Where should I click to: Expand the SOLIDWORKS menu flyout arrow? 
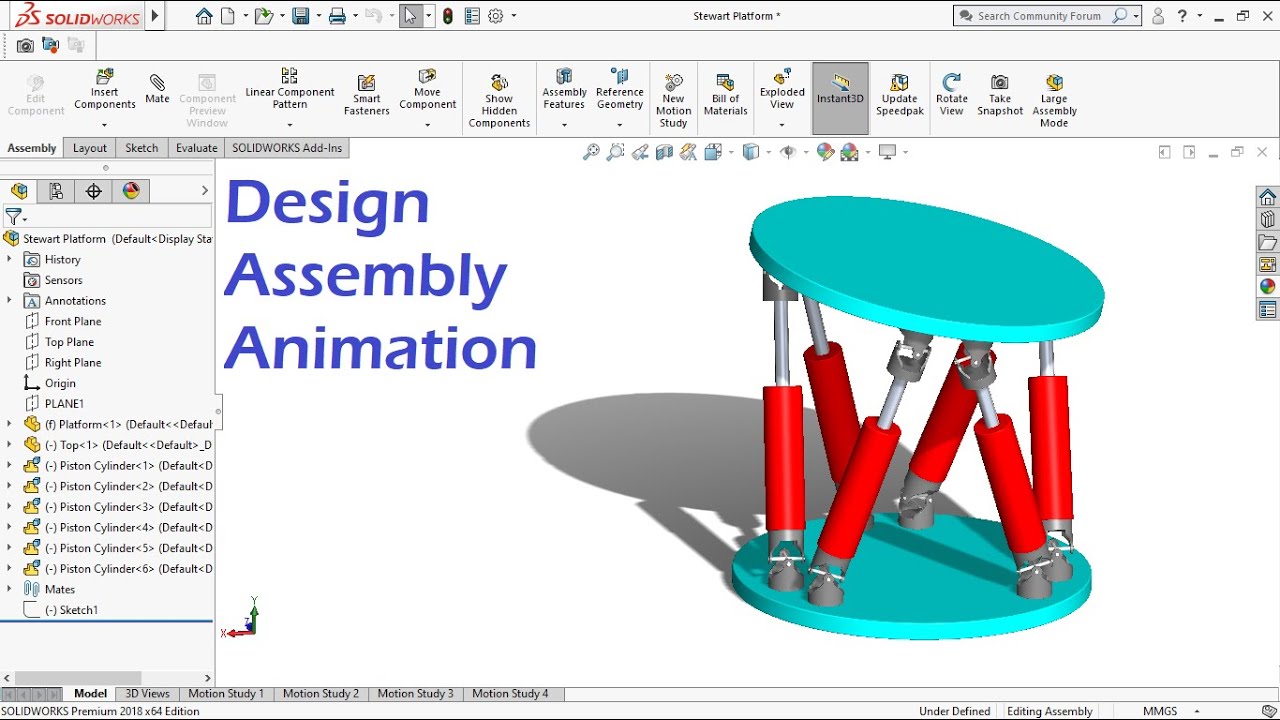click(154, 16)
